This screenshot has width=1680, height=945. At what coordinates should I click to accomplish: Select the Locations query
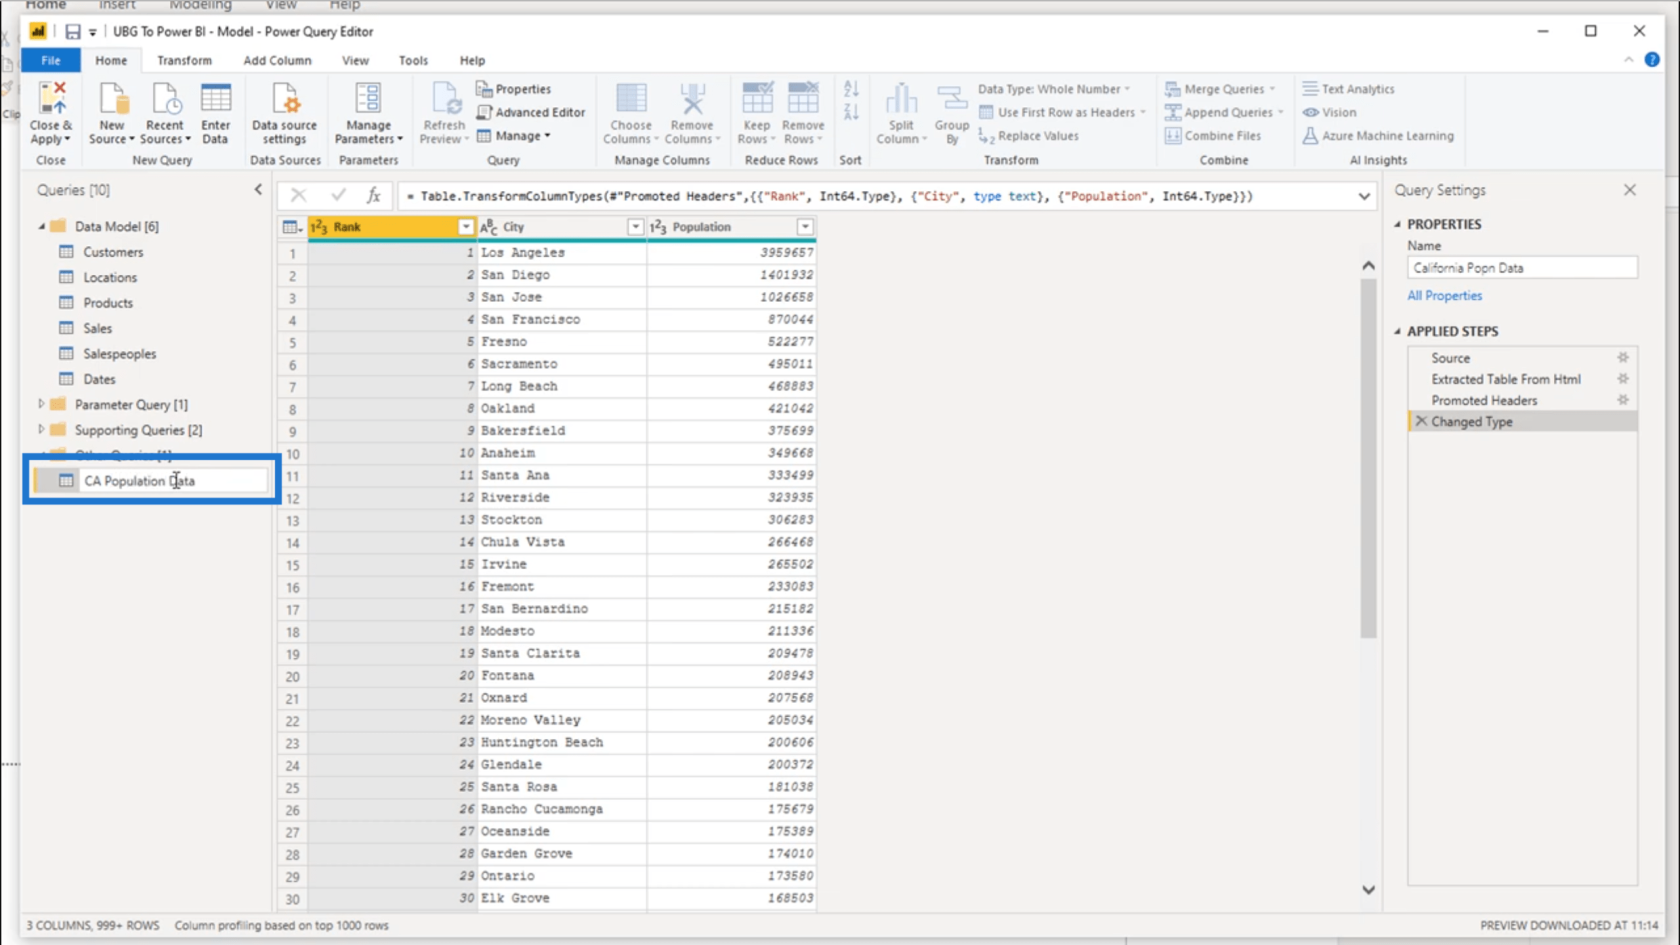tap(110, 278)
